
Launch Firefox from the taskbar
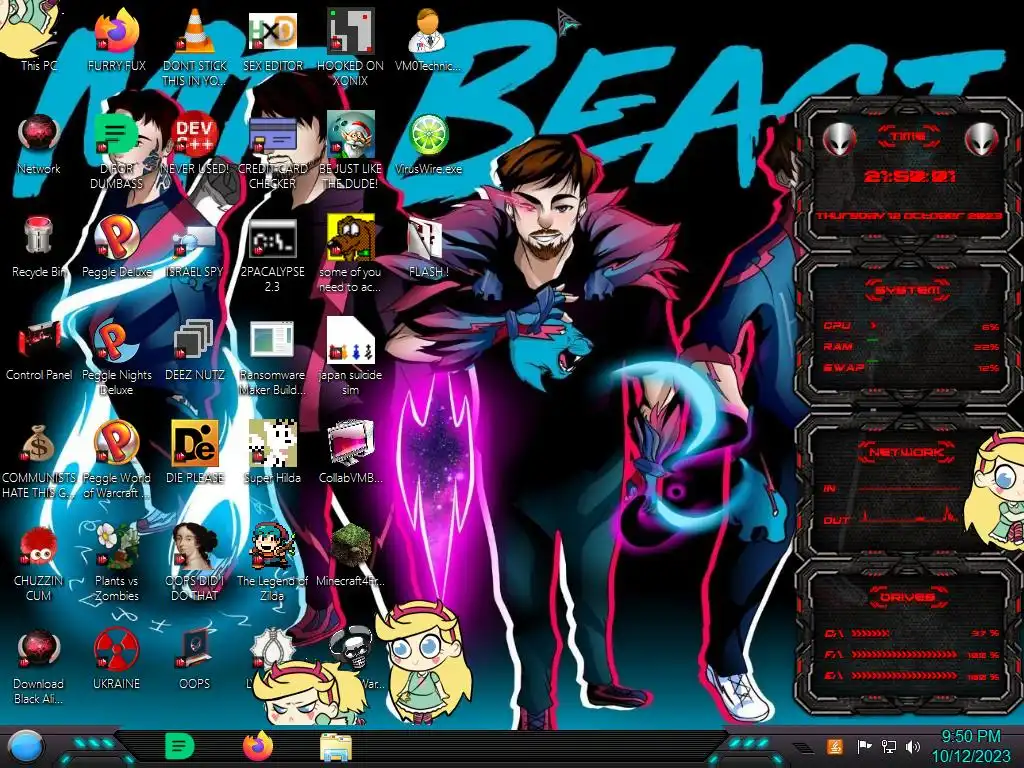click(x=258, y=746)
